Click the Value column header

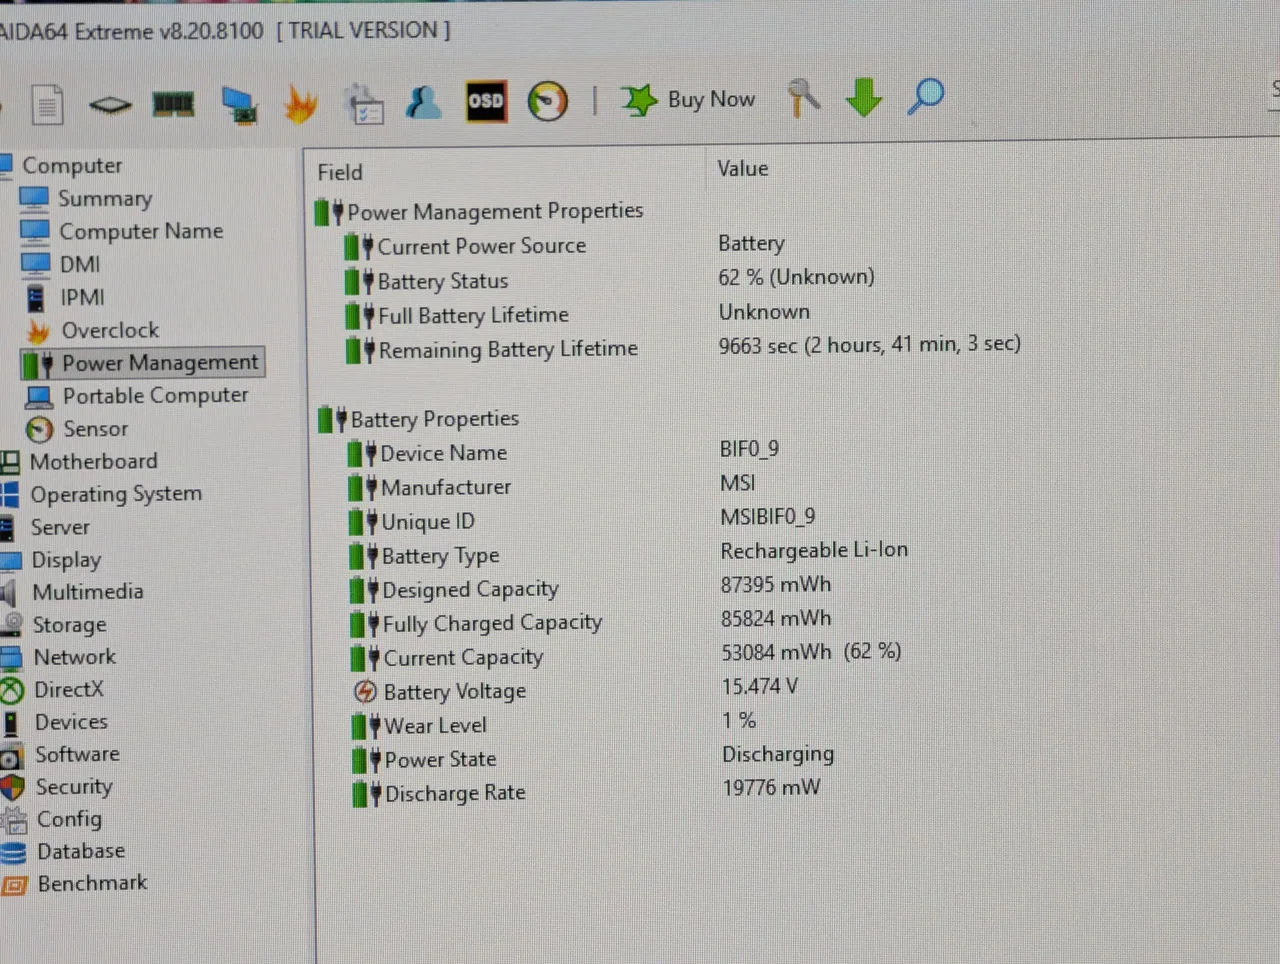click(743, 169)
